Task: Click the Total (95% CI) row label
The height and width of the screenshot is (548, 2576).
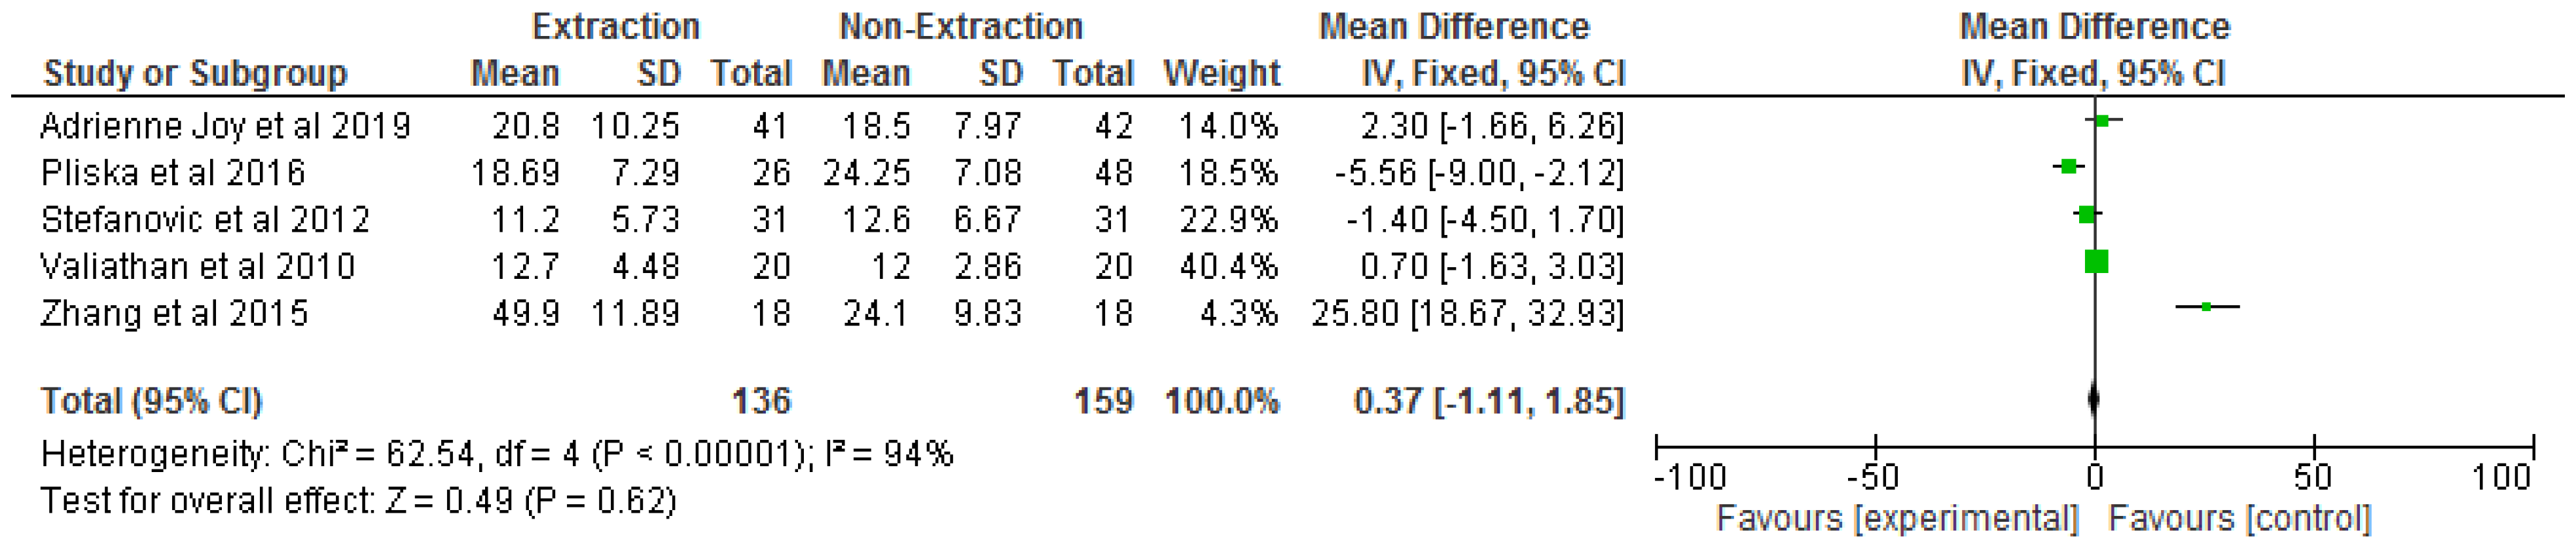Action: tap(151, 401)
